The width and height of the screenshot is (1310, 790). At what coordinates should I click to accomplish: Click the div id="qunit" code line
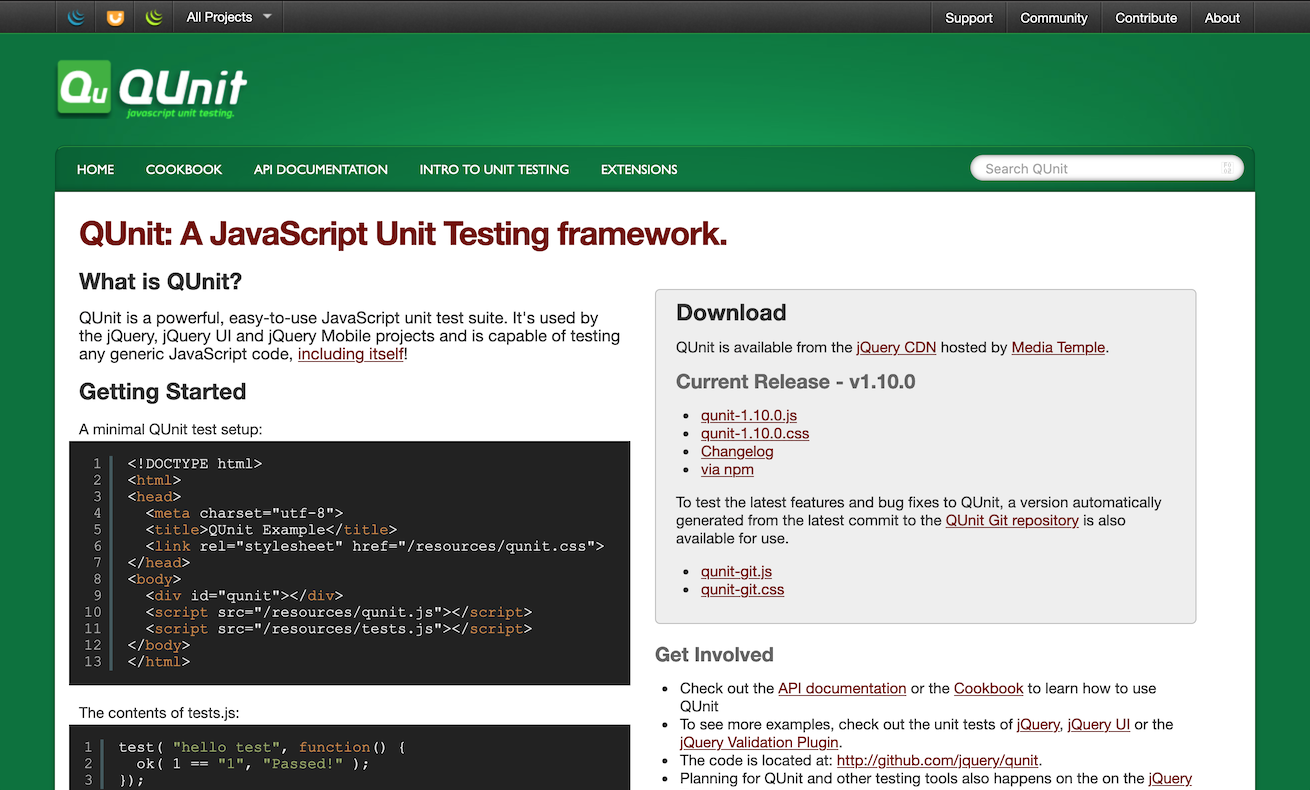click(x=244, y=596)
